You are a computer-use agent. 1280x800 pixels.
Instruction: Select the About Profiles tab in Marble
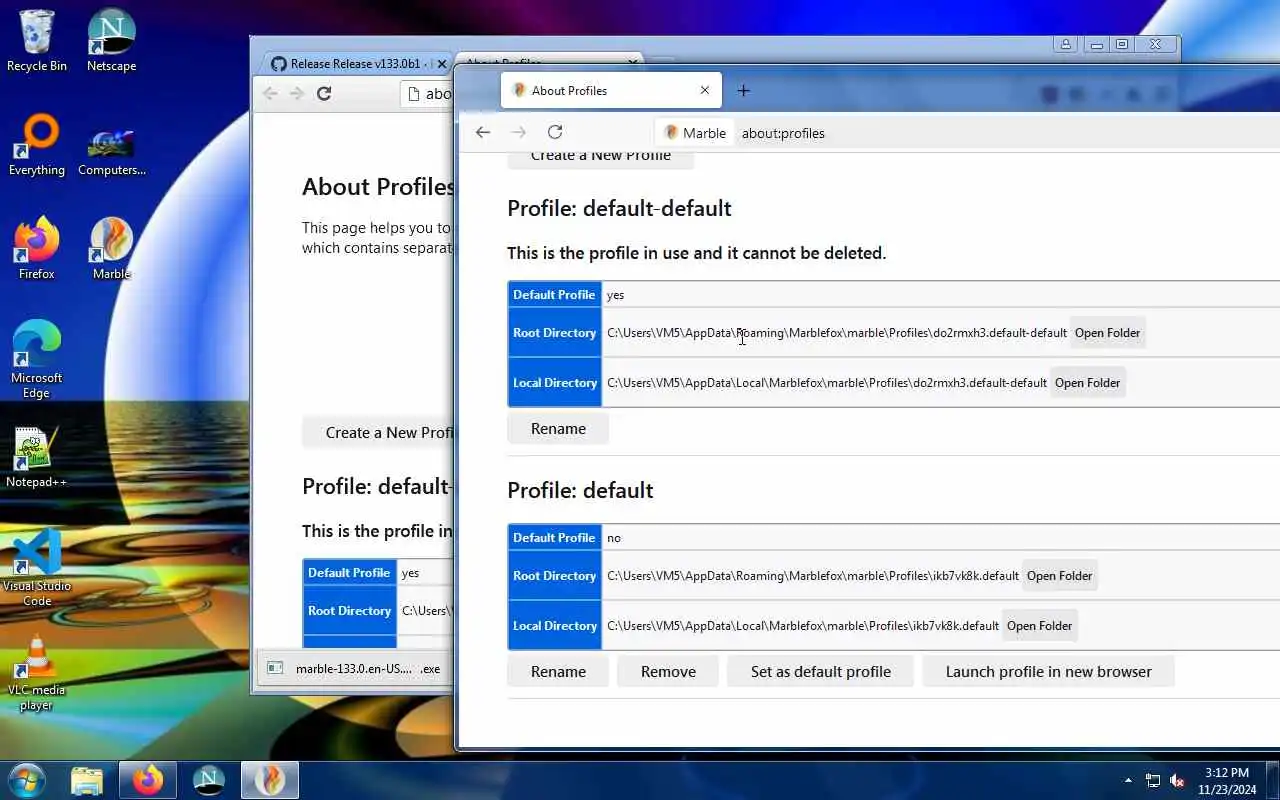[x=610, y=90]
